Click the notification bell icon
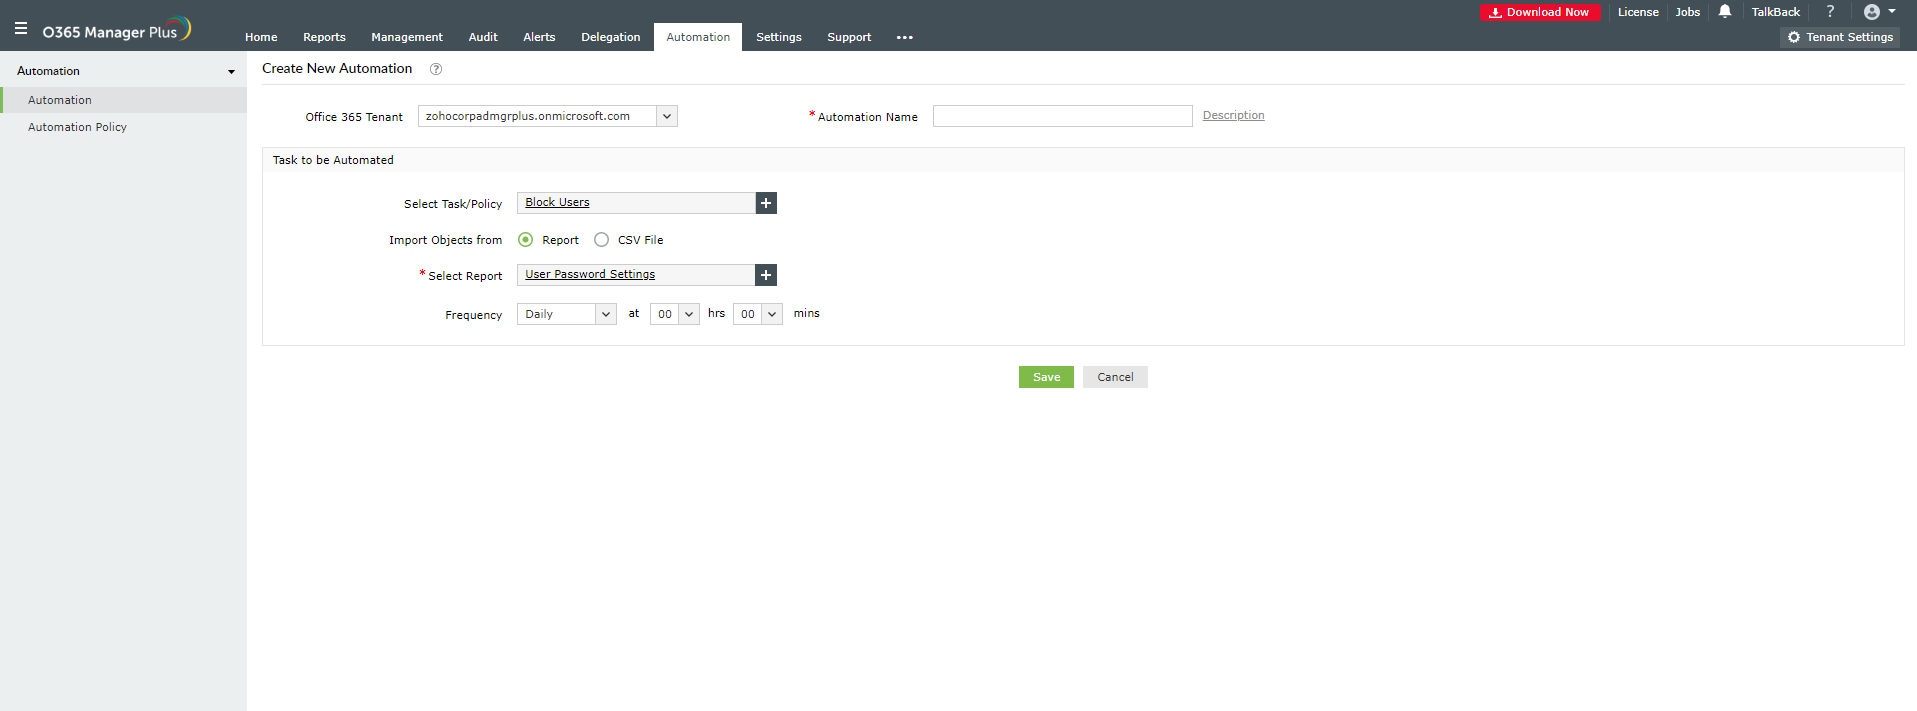This screenshot has width=1917, height=711. coord(1725,12)
